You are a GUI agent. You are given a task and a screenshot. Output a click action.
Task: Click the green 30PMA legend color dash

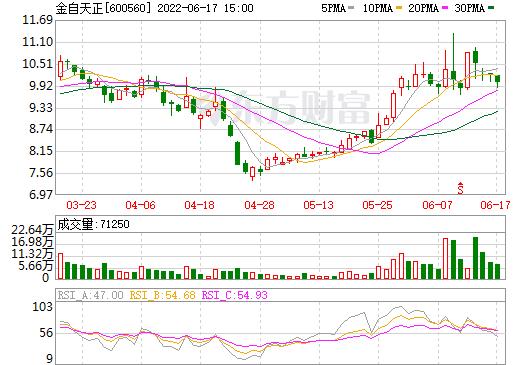pyautogui.click(x=491, y=8)
